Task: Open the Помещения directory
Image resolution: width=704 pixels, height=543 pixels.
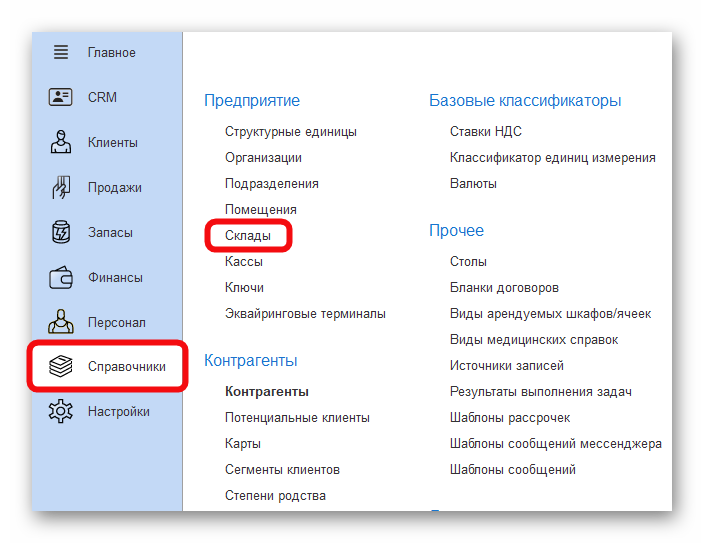Action: (261, 210)
